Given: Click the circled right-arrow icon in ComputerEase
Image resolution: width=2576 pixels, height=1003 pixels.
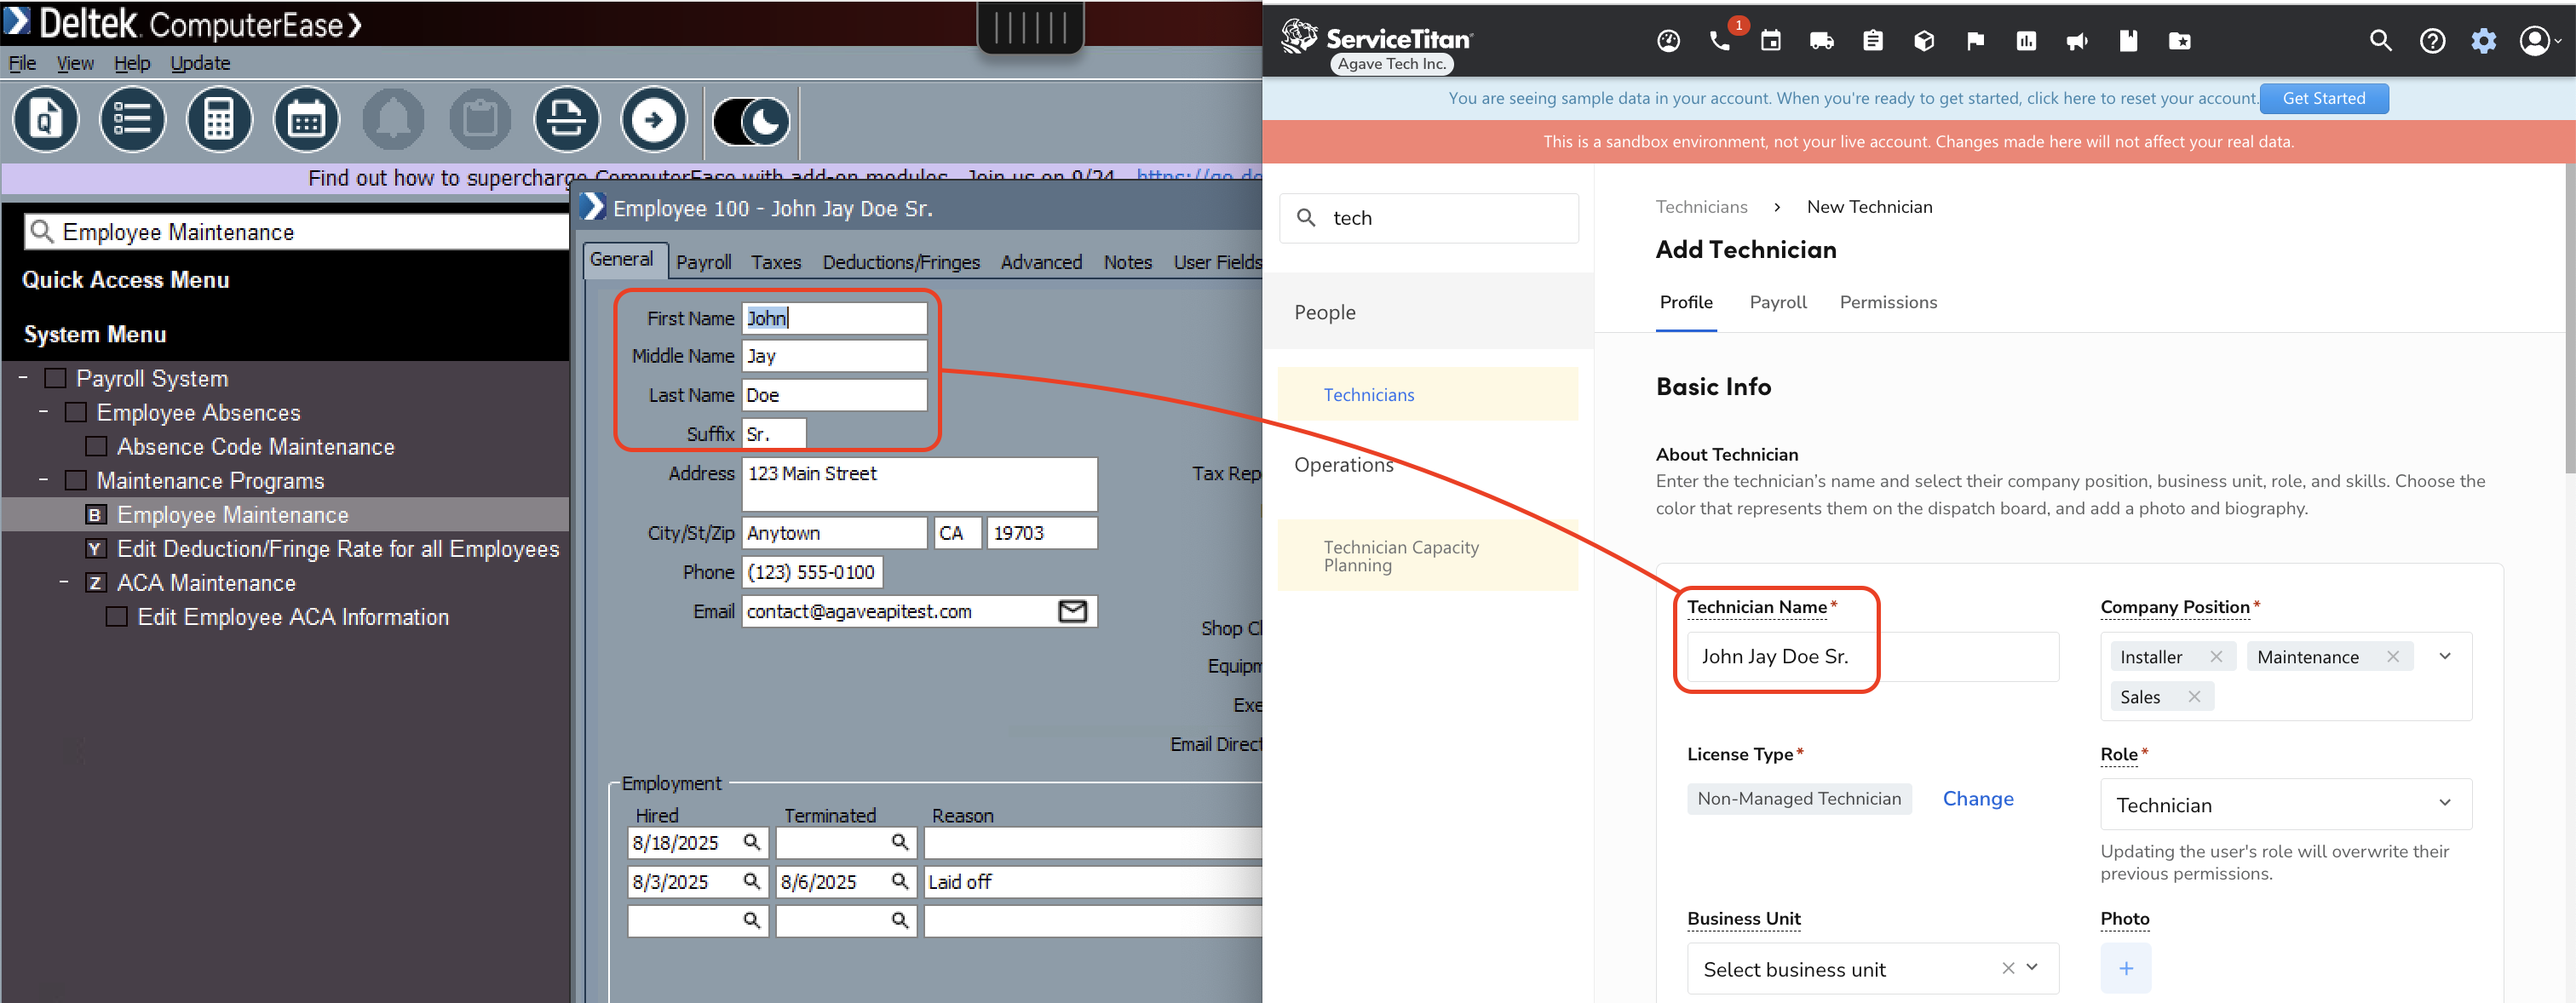Looking at the screenshot, I should [x=654, y=120].
